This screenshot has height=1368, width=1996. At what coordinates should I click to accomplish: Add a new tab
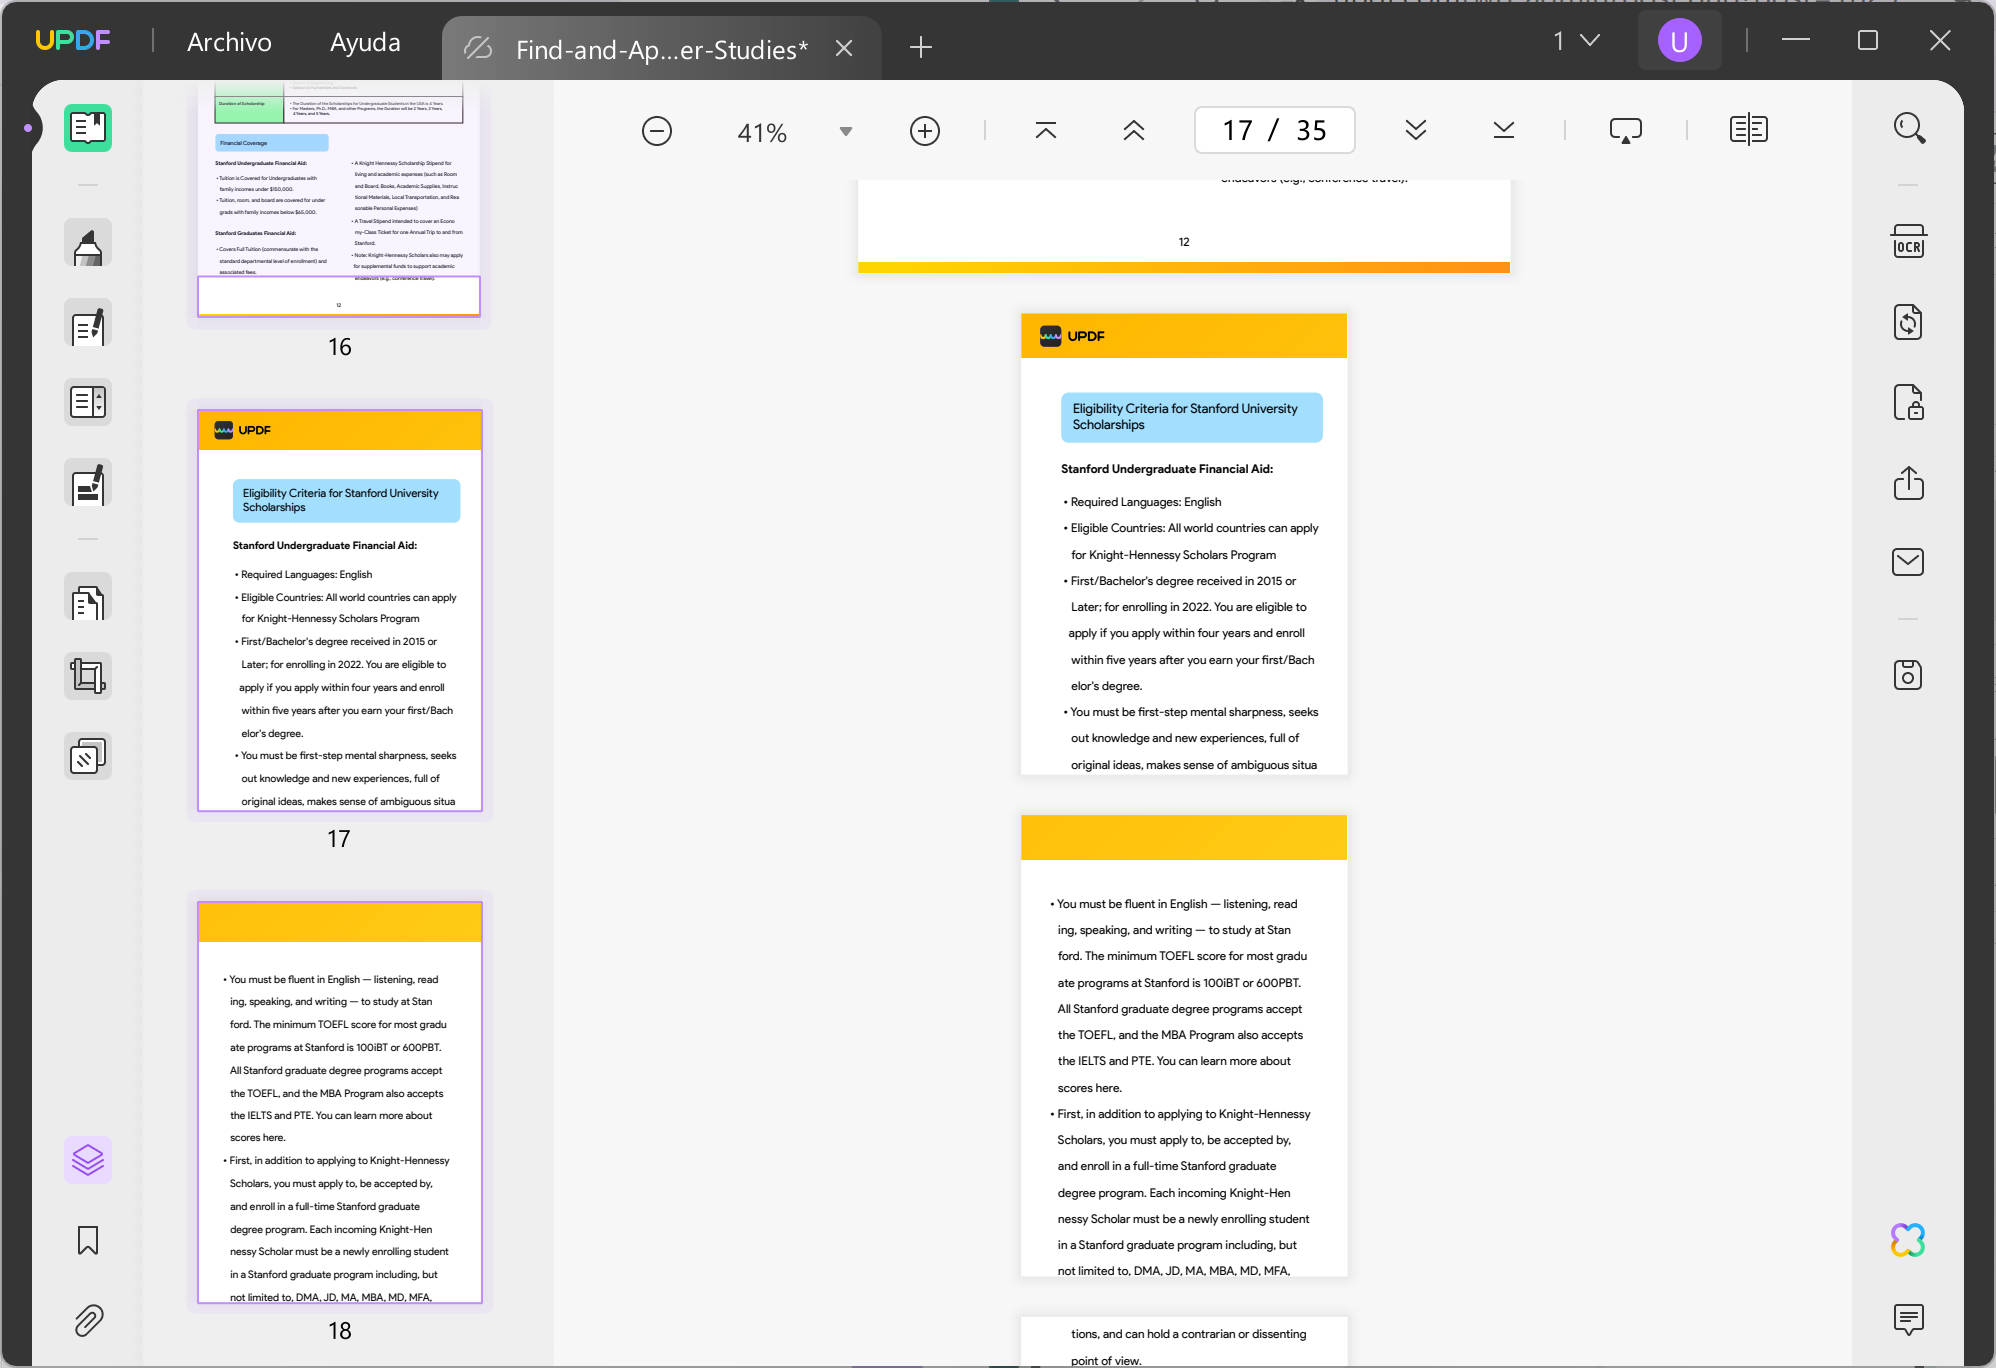pyautogui.click(x=921, y=47)
